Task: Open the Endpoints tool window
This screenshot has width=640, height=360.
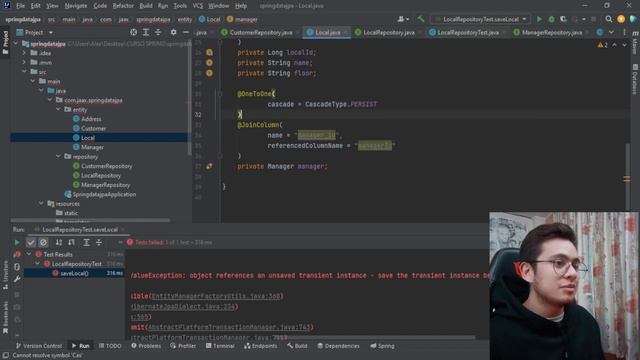Action: coord(260,346)
